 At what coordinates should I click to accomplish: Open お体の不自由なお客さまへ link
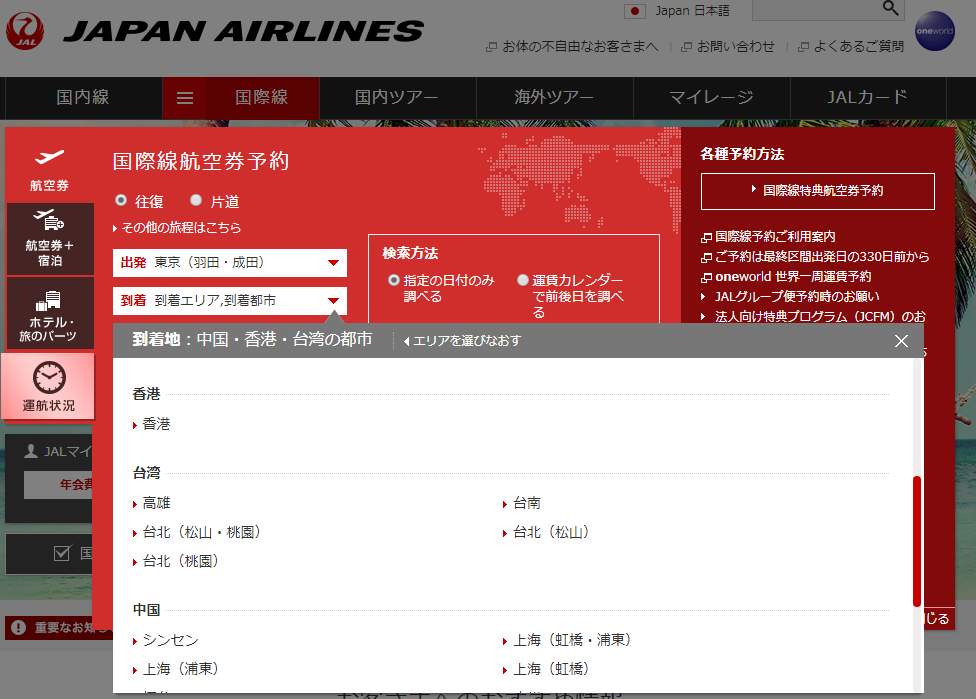572,47
